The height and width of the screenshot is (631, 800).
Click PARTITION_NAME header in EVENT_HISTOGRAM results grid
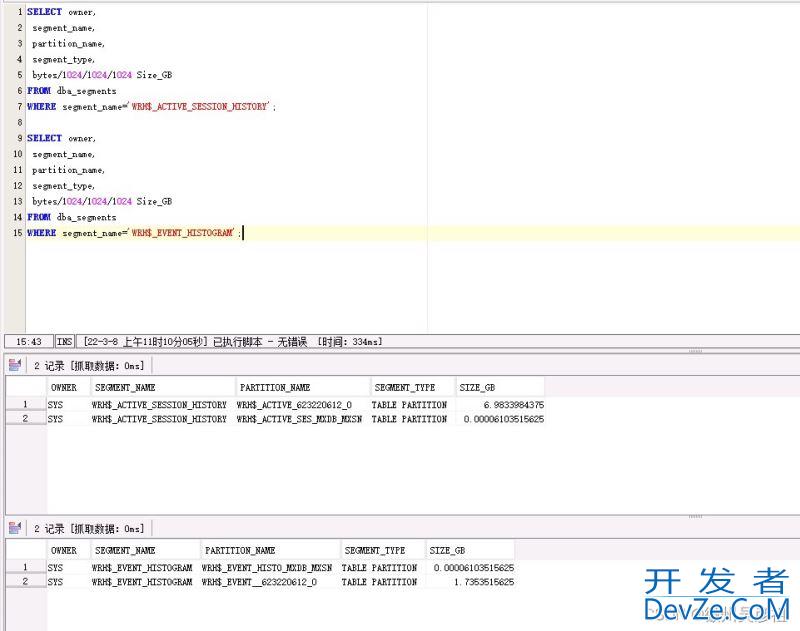270,550
